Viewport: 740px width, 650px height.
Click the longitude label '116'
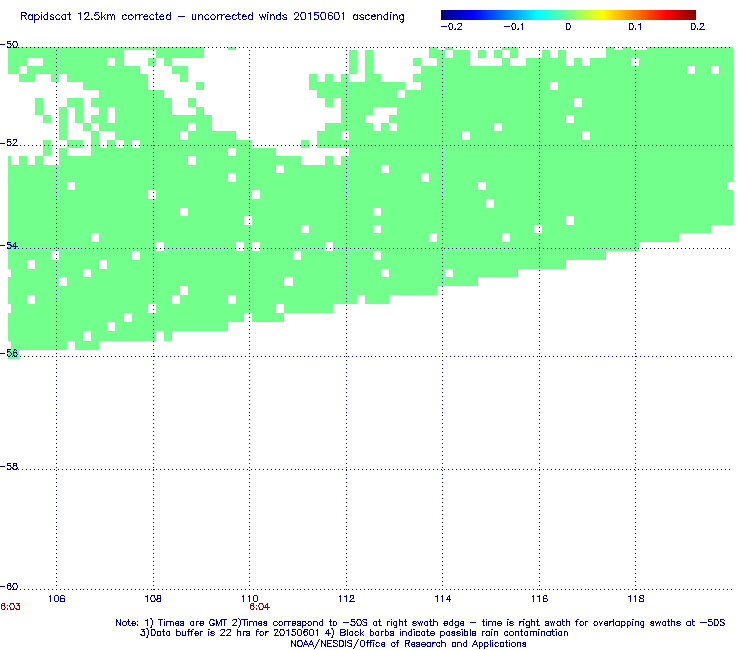click(x=539, y=599)
